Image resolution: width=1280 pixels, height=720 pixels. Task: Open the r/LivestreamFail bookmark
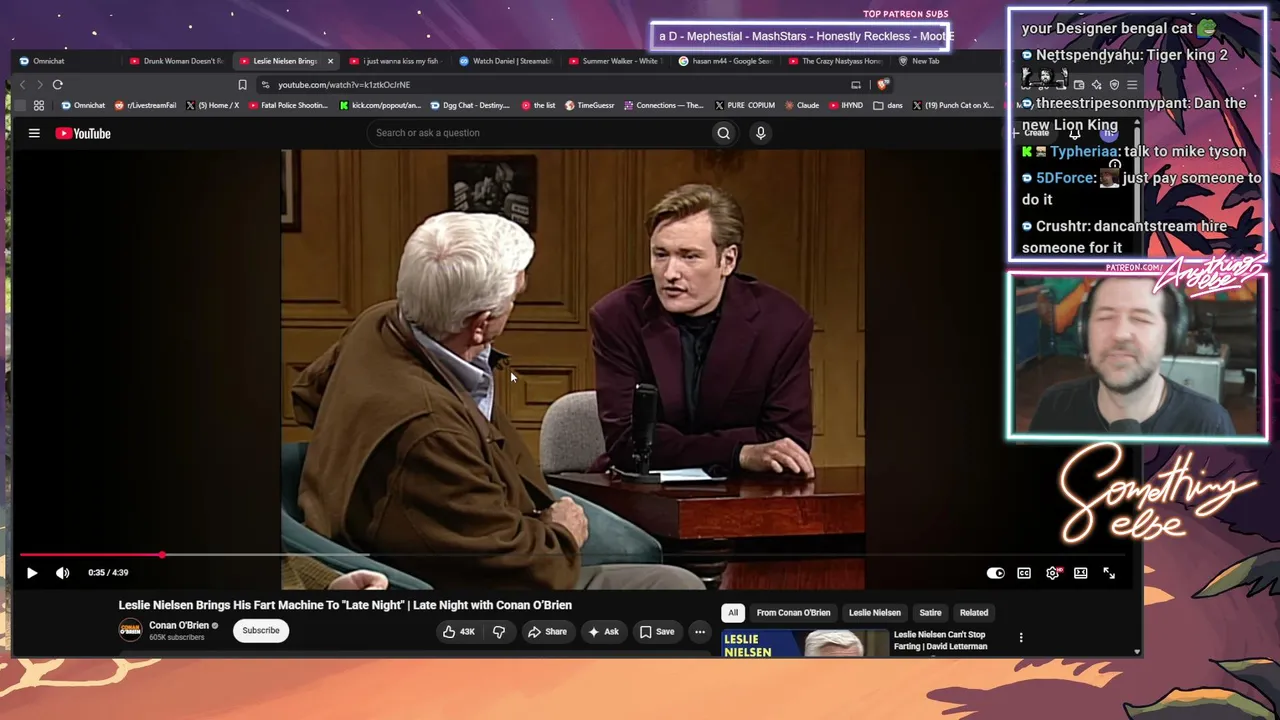tap(146, 105)
